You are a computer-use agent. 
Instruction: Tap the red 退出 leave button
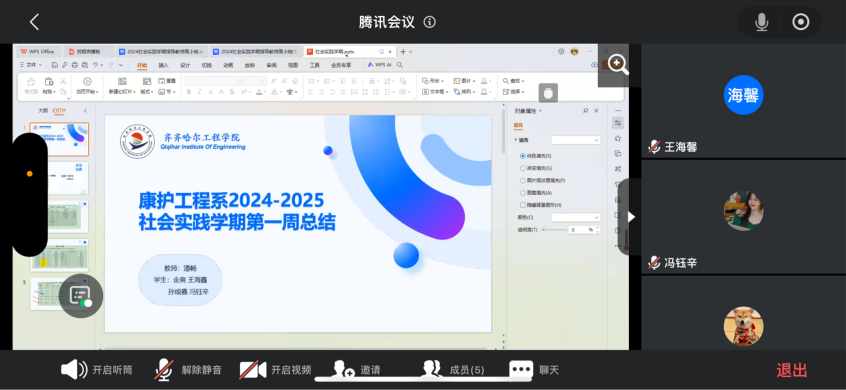click(792, 370)
